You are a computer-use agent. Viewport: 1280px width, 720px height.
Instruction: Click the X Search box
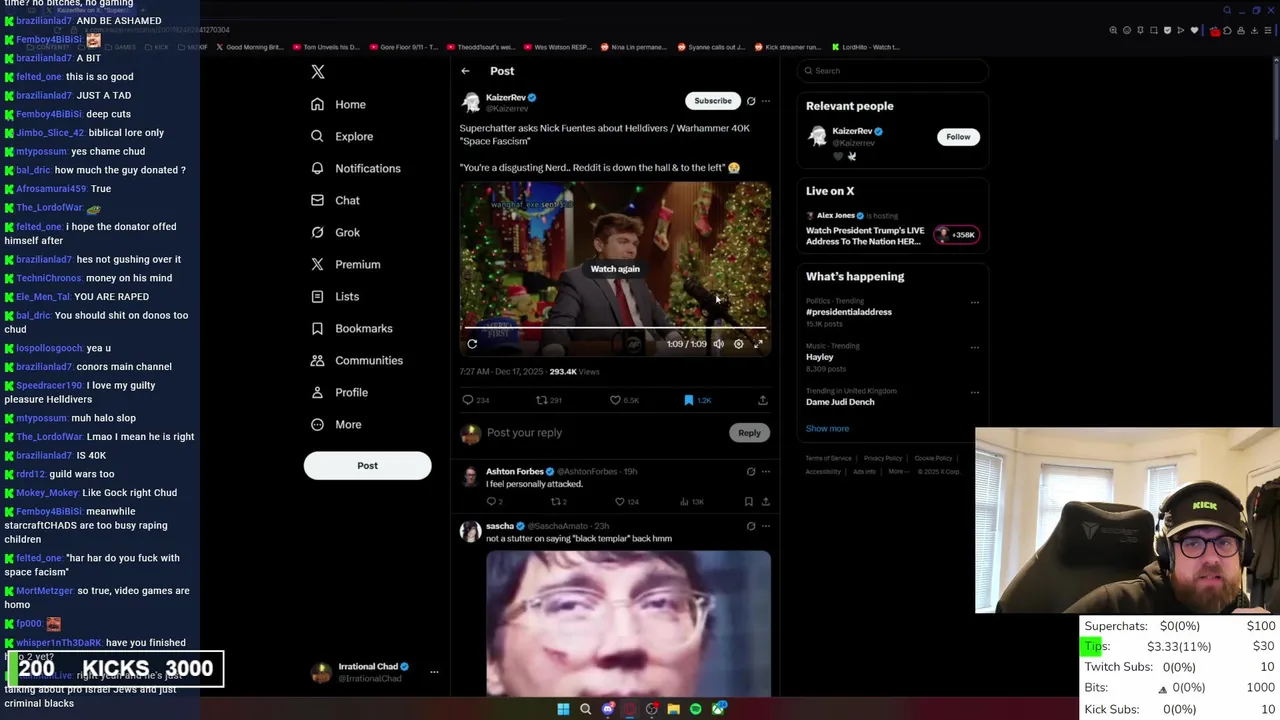pyautogui.click(x=893, y=71)
